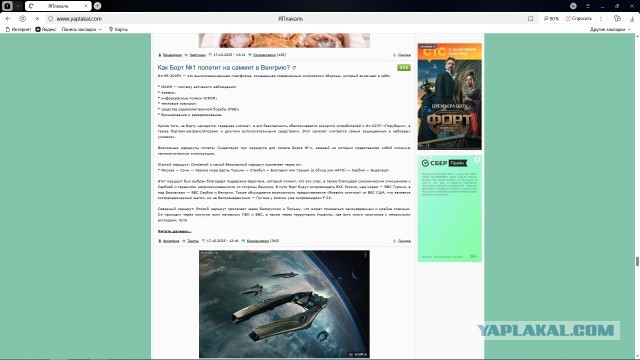
Task: Click the Ссылка link under the Борт №1 article
Action: (404, 241)
